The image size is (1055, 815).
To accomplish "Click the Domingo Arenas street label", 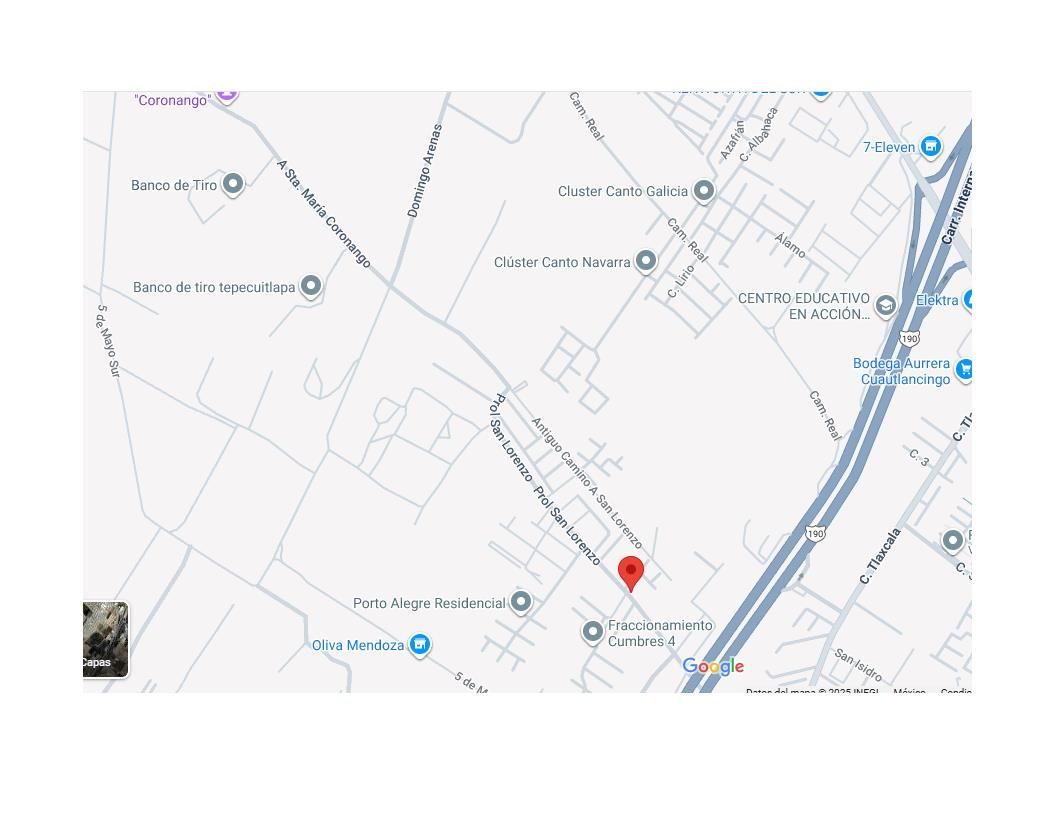I will (x=425, y=171).
